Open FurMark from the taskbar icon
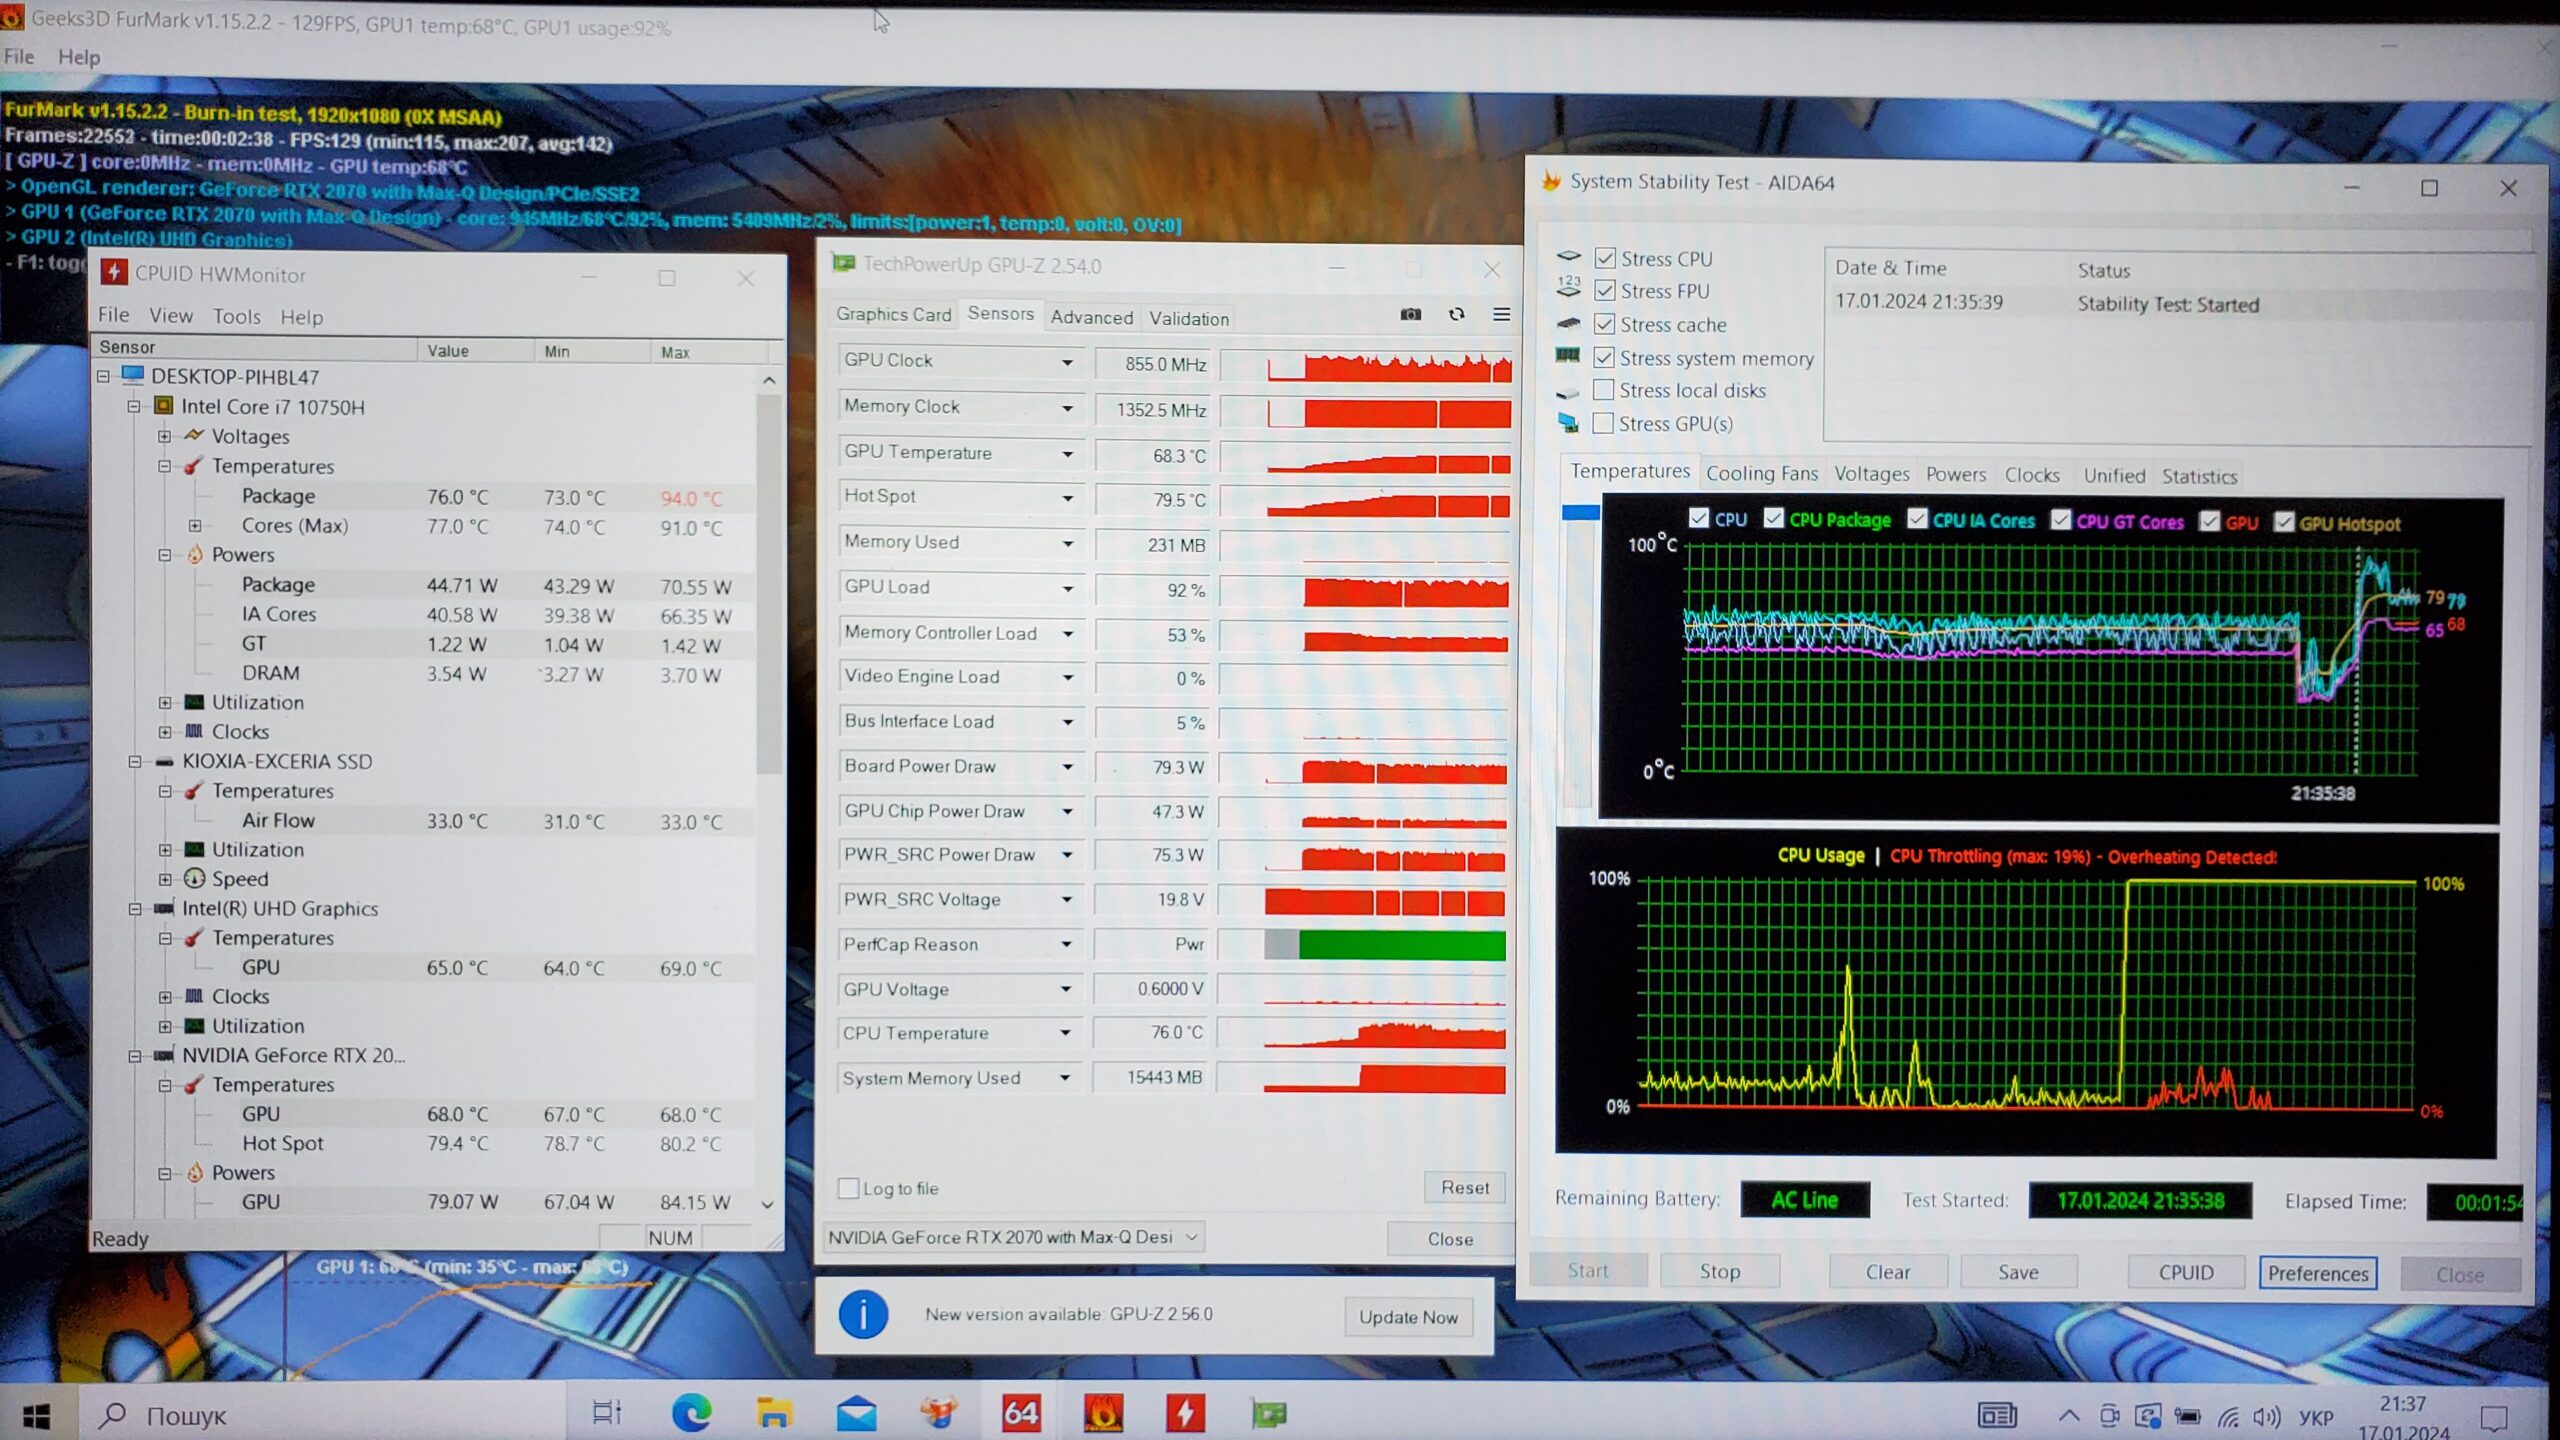Image resolution: width=2560 pixels, height=1440 pixels. click(1103, 1413)
